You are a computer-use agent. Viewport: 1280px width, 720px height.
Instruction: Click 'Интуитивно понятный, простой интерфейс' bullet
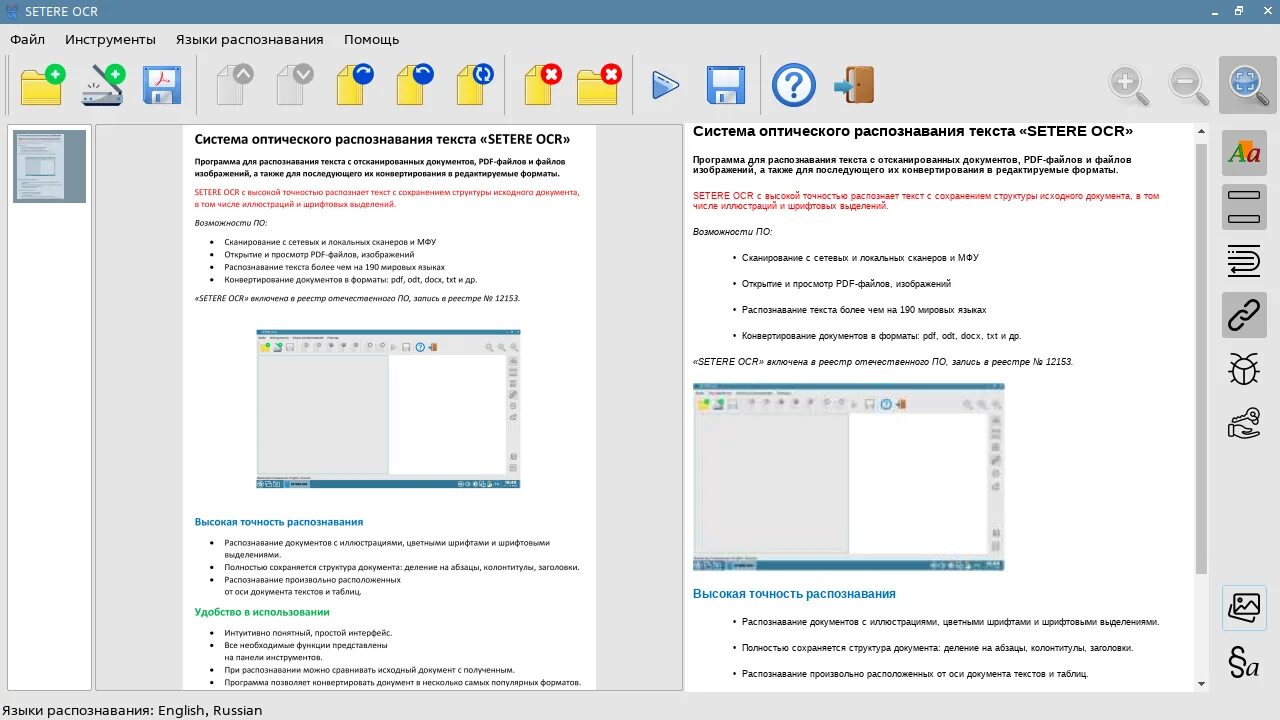click(x=308, y=633)
